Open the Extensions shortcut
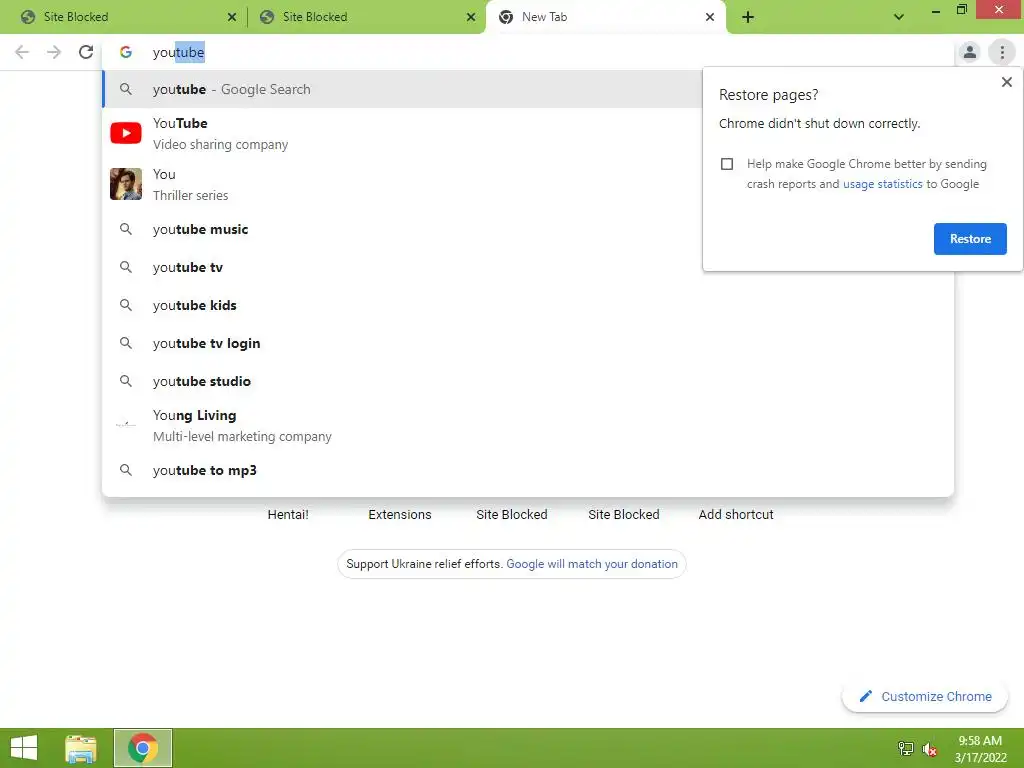Viewport: 1024px width, 768px height. (400, 515)
